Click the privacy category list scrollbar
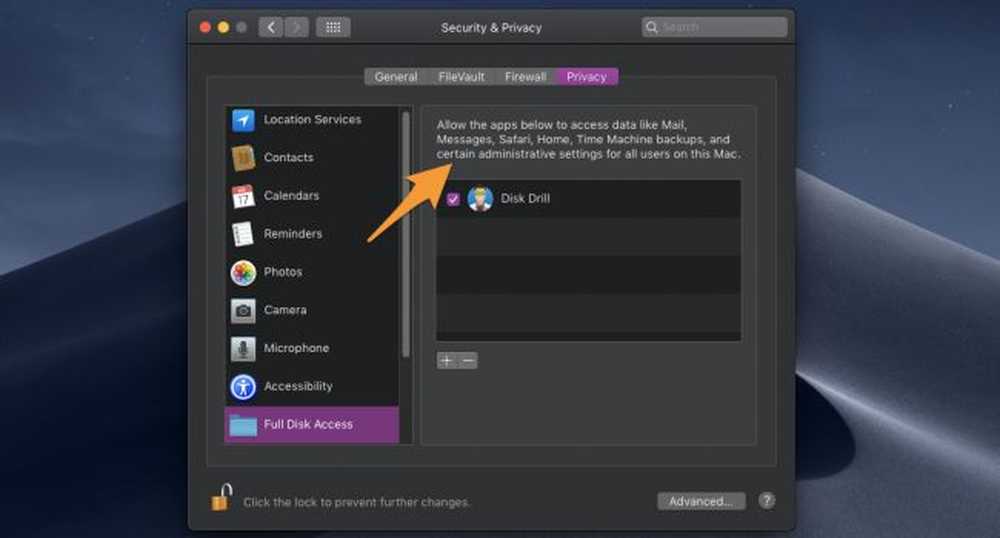1000x538 pixels. (x=406, y=234)
